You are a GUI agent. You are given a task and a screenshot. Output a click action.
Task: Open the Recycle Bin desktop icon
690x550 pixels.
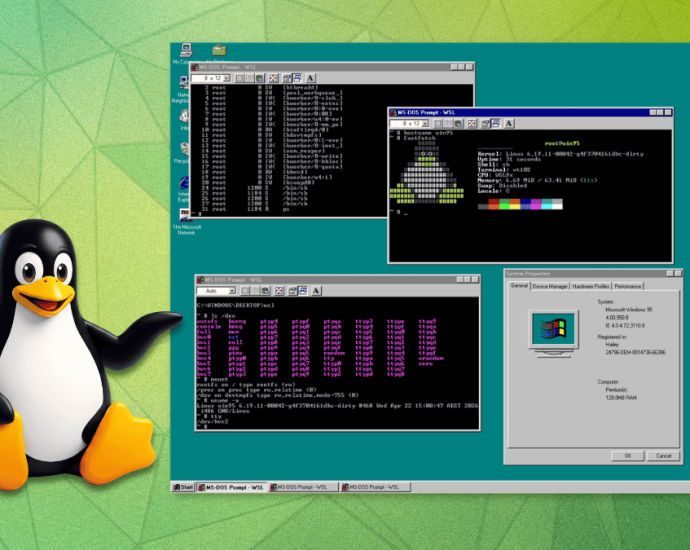tap(182, 152)
